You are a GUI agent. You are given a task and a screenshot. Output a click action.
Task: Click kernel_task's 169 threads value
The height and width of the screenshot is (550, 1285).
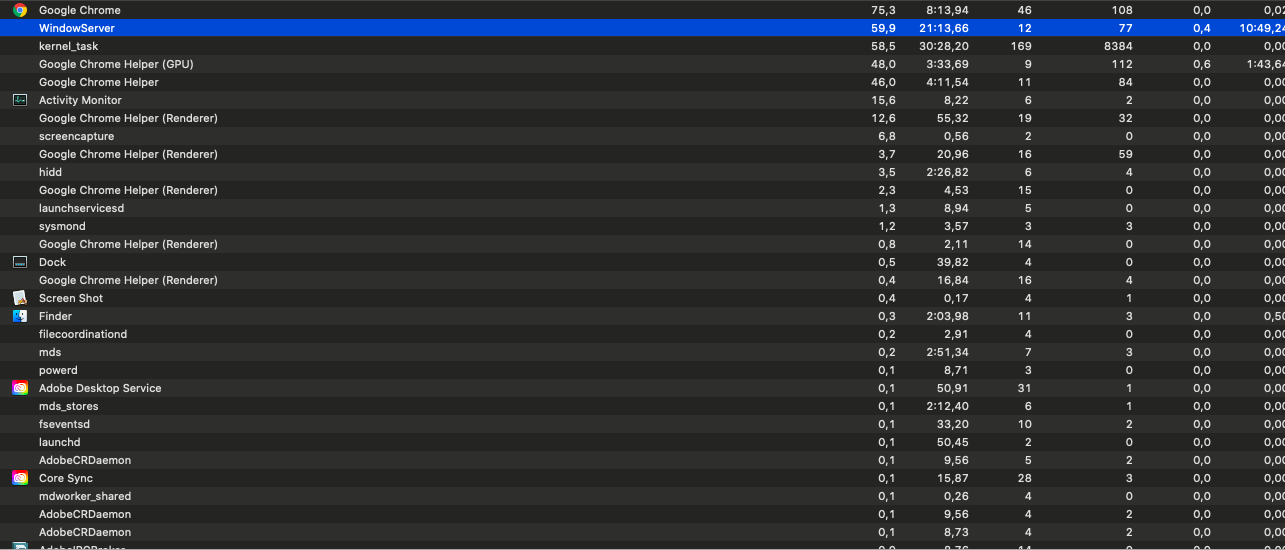(x=1021, y=46)
